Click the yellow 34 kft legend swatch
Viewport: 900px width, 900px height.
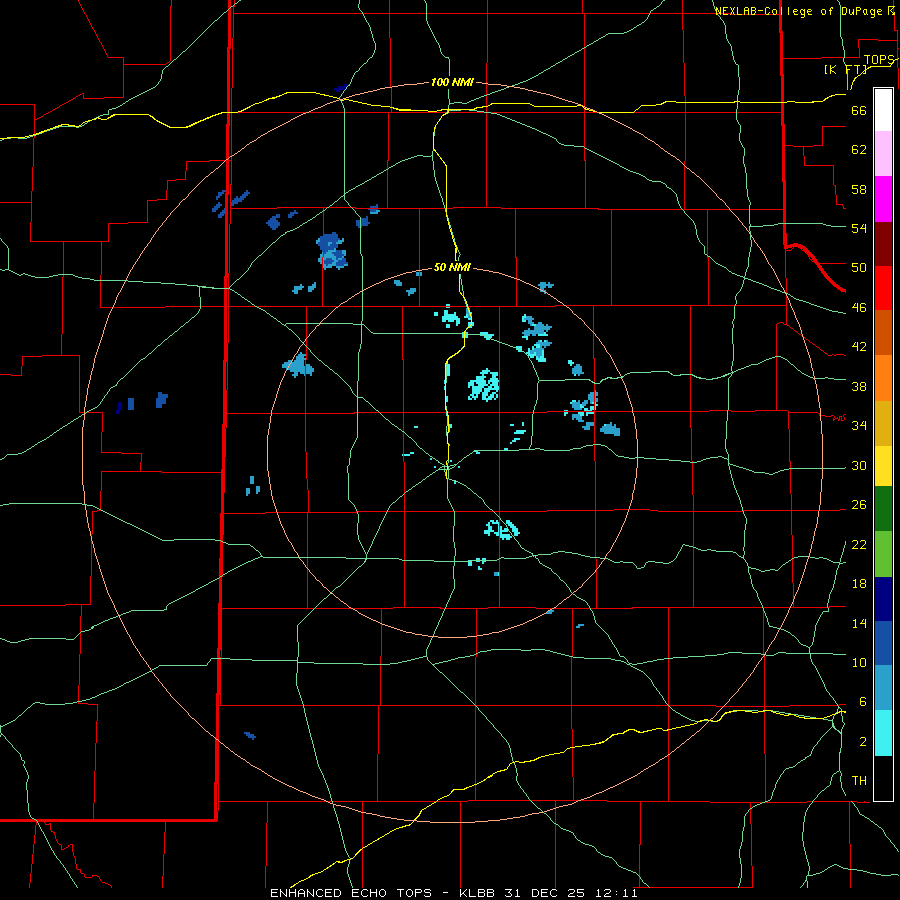click(883, 466)
